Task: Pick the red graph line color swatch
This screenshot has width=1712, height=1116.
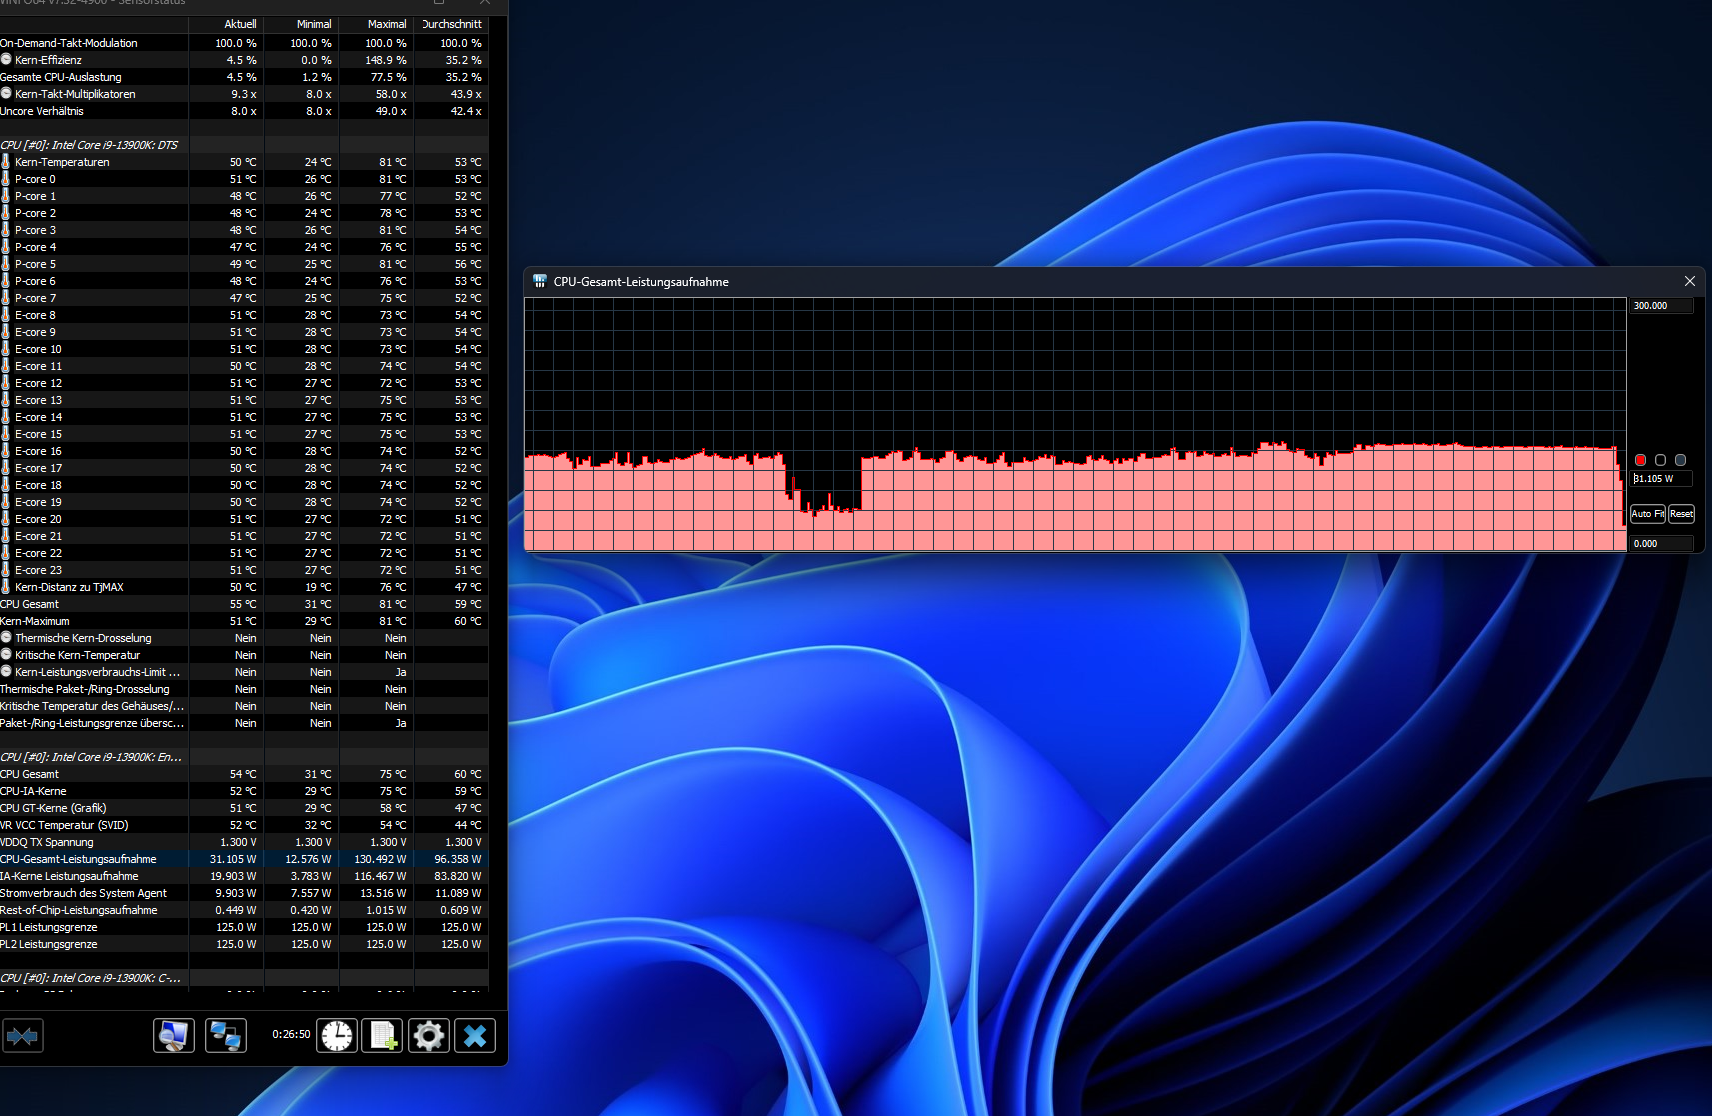Action: coord(1640,460)
